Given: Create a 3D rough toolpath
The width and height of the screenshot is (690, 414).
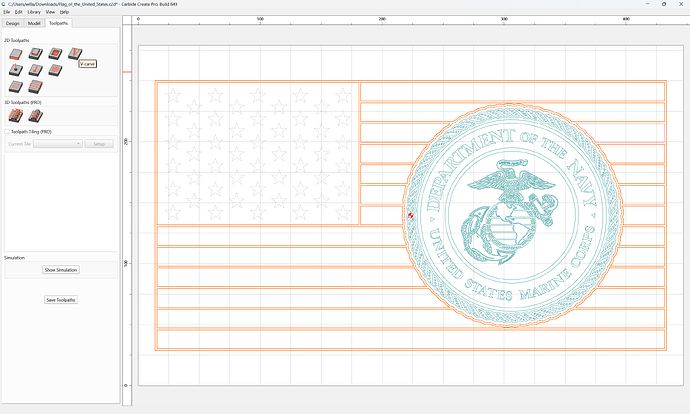Looking at the screenshot, I should point(16,116).
